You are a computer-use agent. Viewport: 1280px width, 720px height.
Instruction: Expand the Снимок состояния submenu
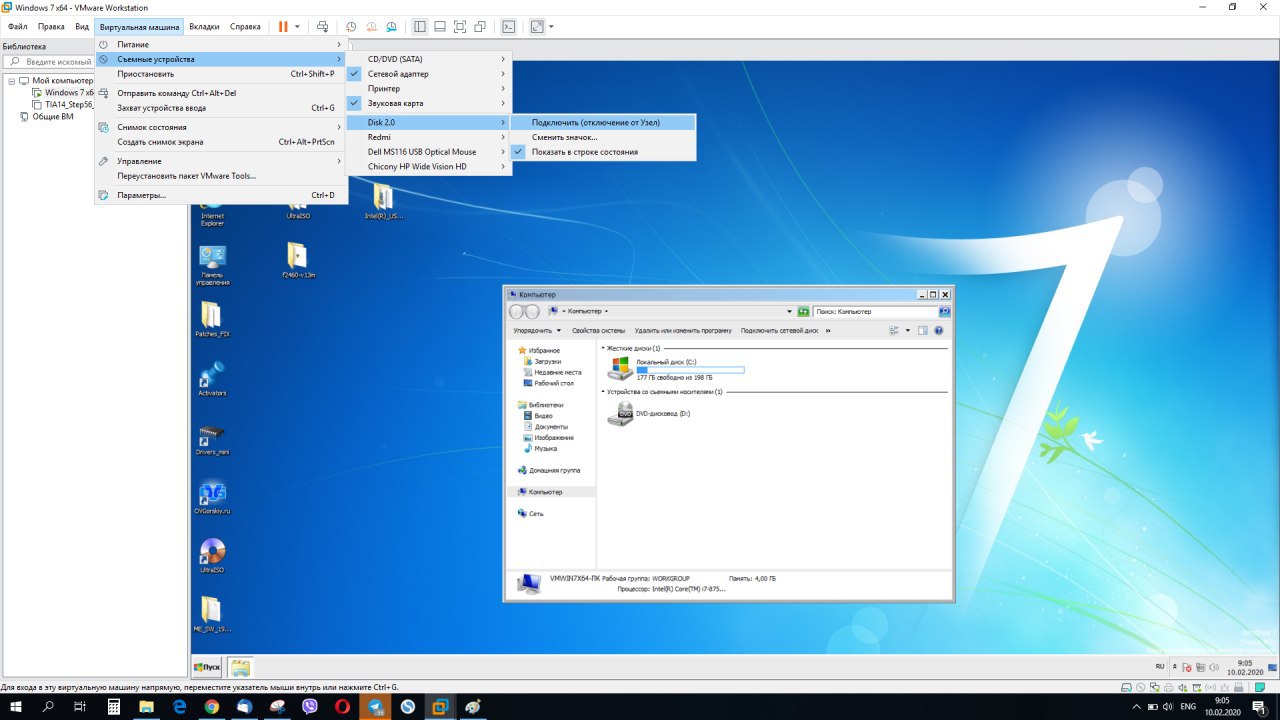click(221, 127)
